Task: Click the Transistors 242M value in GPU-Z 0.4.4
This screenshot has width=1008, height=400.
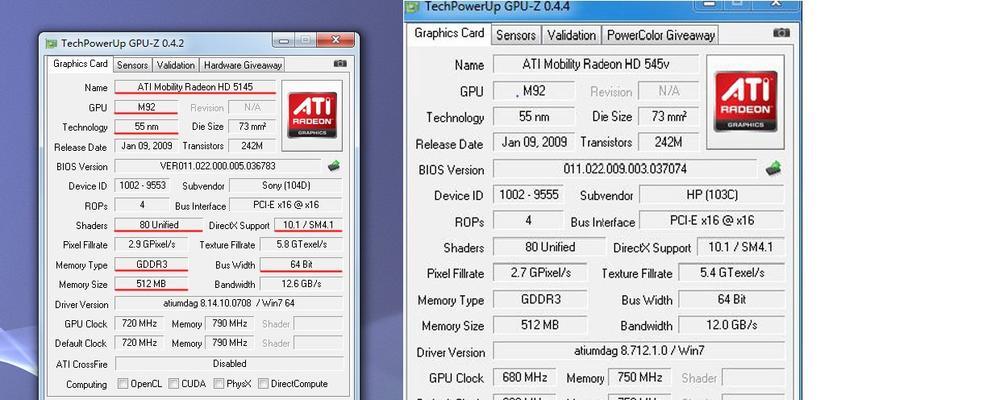Action: [669, 142]
